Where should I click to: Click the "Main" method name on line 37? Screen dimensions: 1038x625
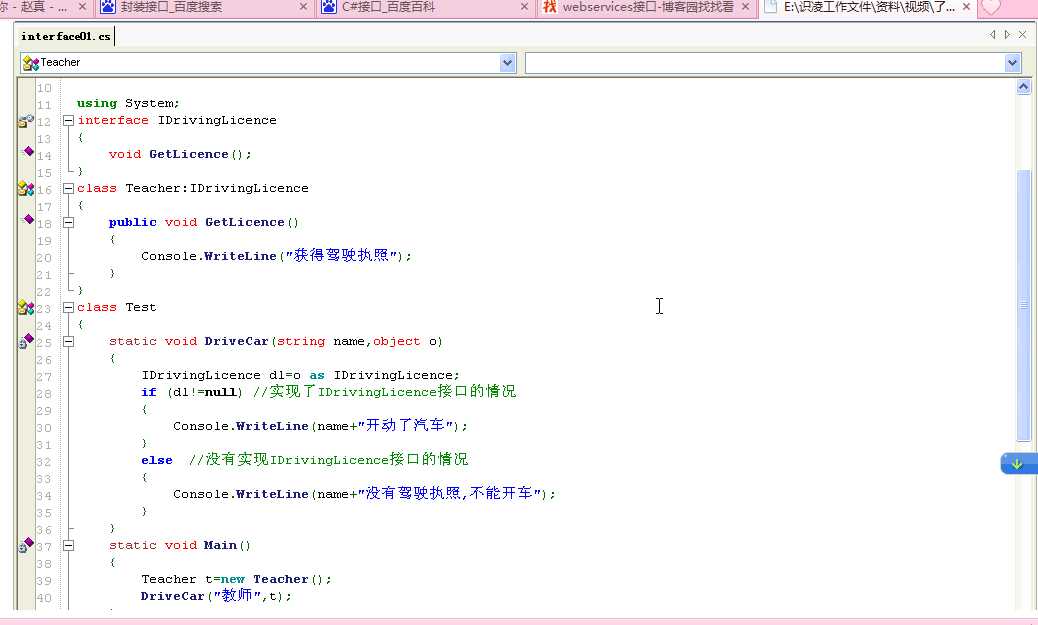coord(220,545)
